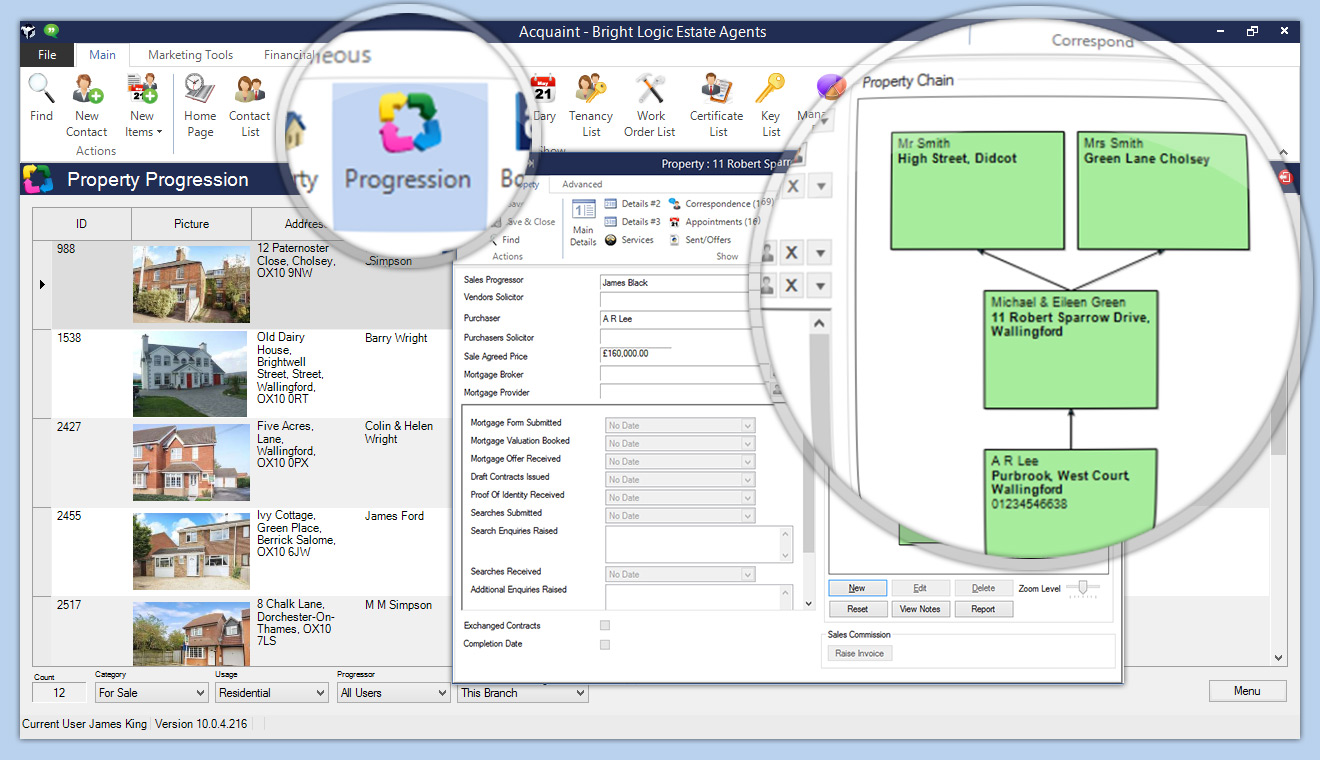Open Progressor All Users dropdown
Viewport: 1320px width, 760px height.
tap(393, 692)
